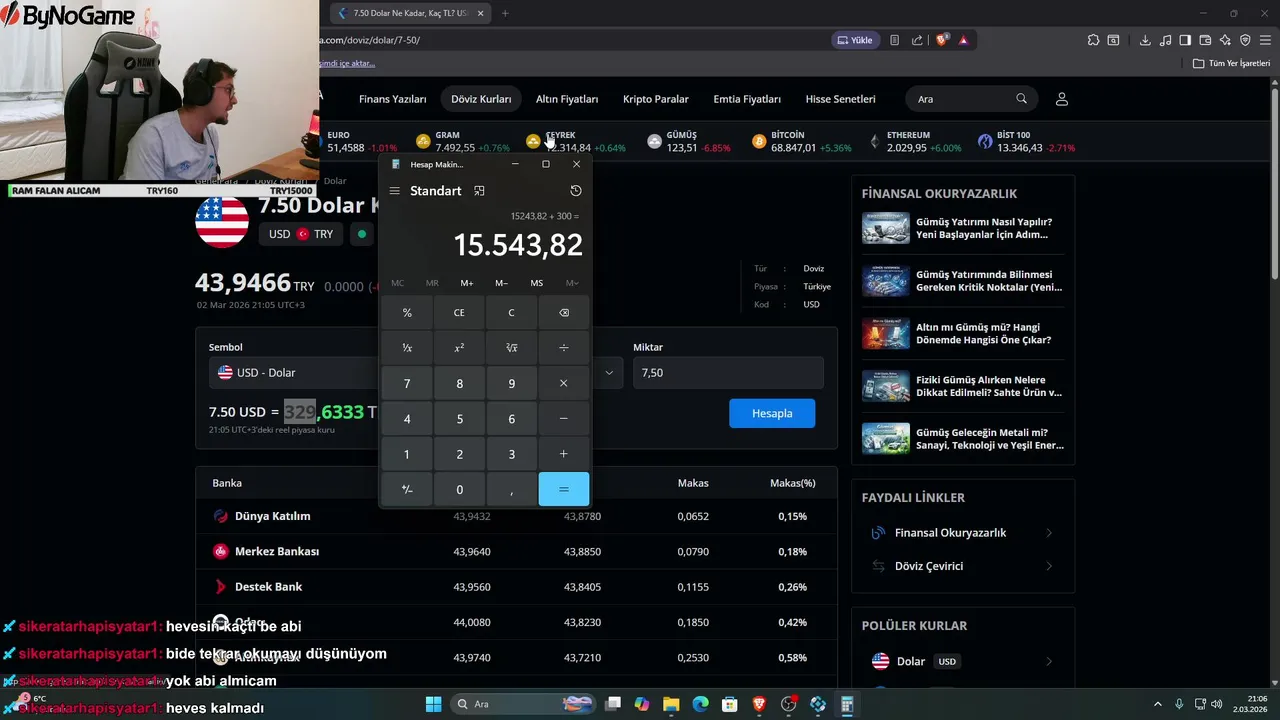Click Brave Rewards triangle icon
Screen dimensions: 1280x720
[963, 40]
